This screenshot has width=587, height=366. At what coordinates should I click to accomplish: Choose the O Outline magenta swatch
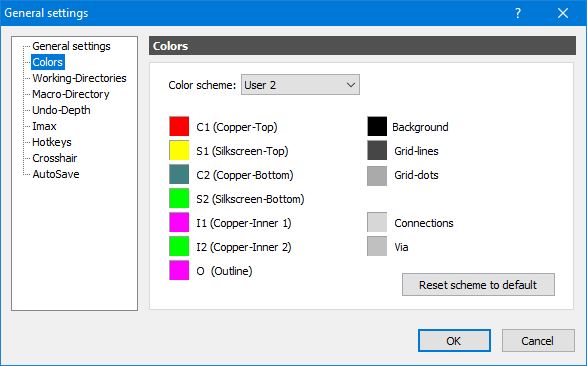pyautogui.click(x=179, y=270)
